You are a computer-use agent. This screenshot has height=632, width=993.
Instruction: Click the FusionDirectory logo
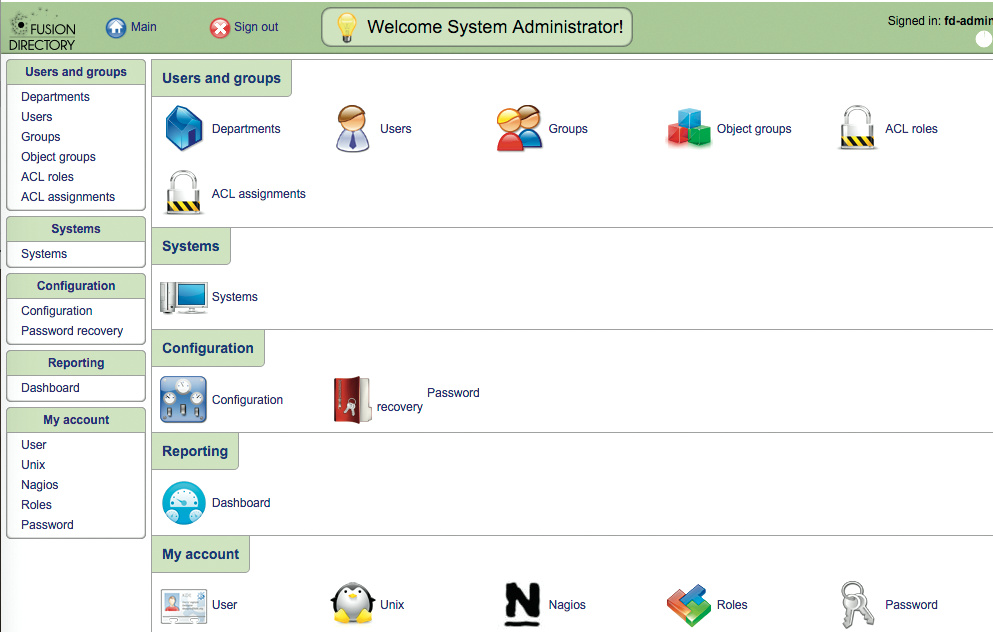[42, 29]
